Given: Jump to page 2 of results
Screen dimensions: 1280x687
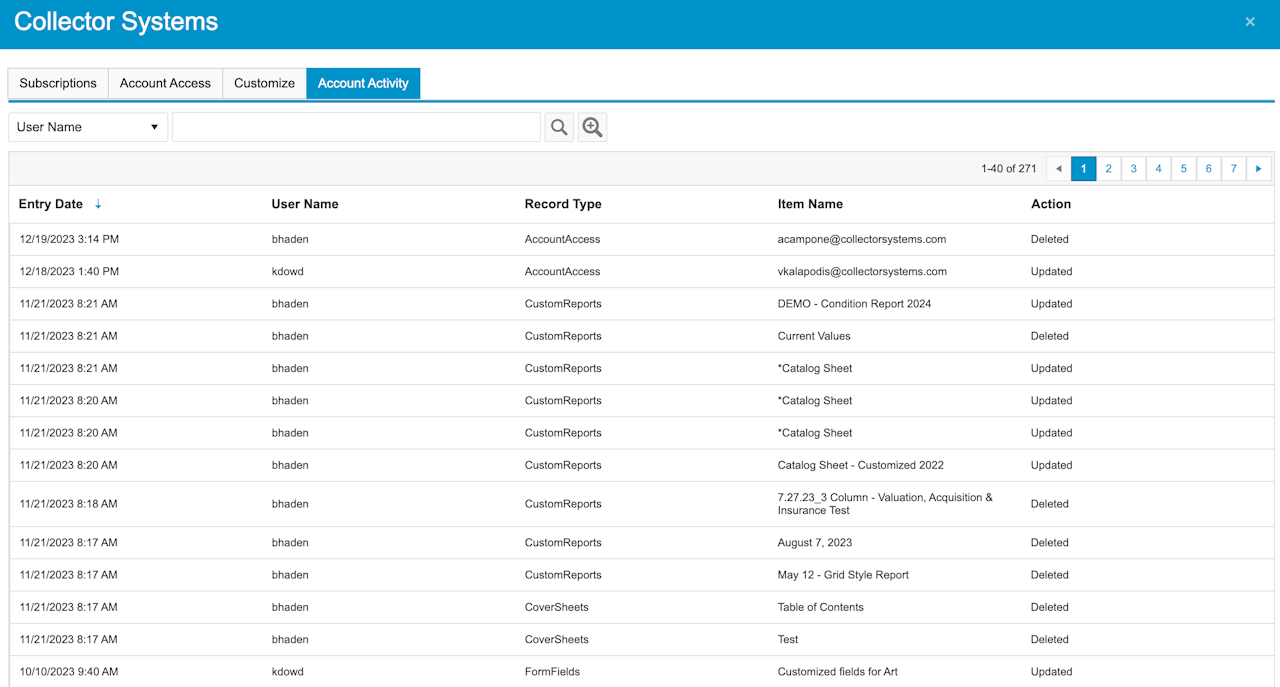Looking at the screenshot, I should 1108,169.
